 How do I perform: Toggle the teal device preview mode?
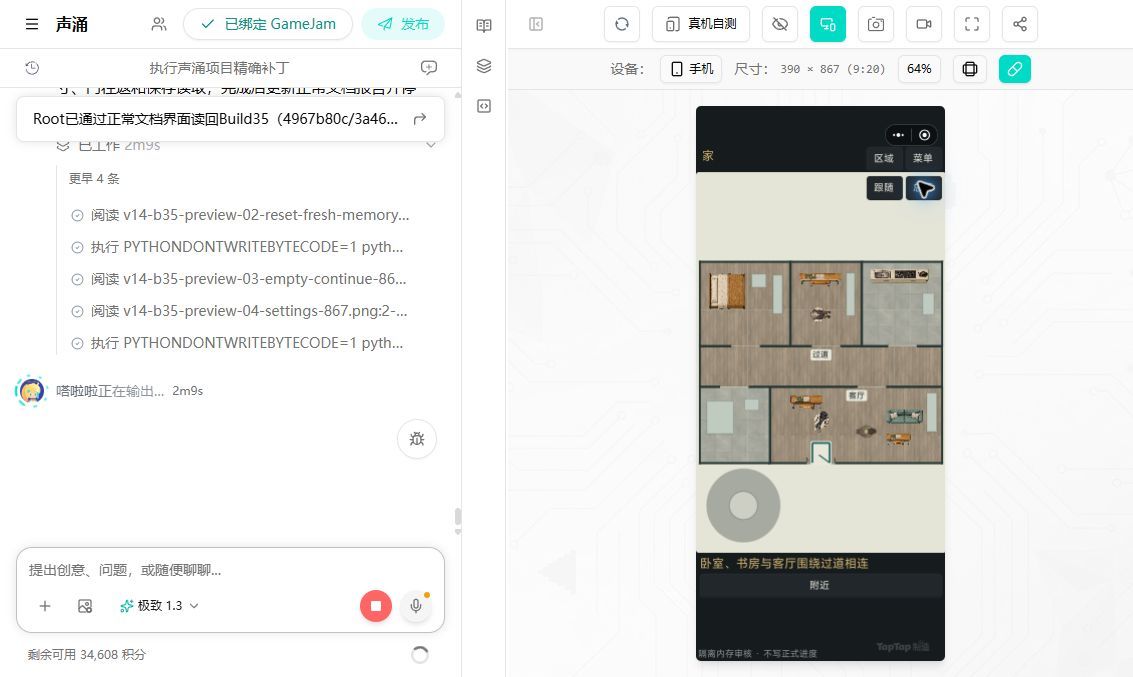(827, 24)
